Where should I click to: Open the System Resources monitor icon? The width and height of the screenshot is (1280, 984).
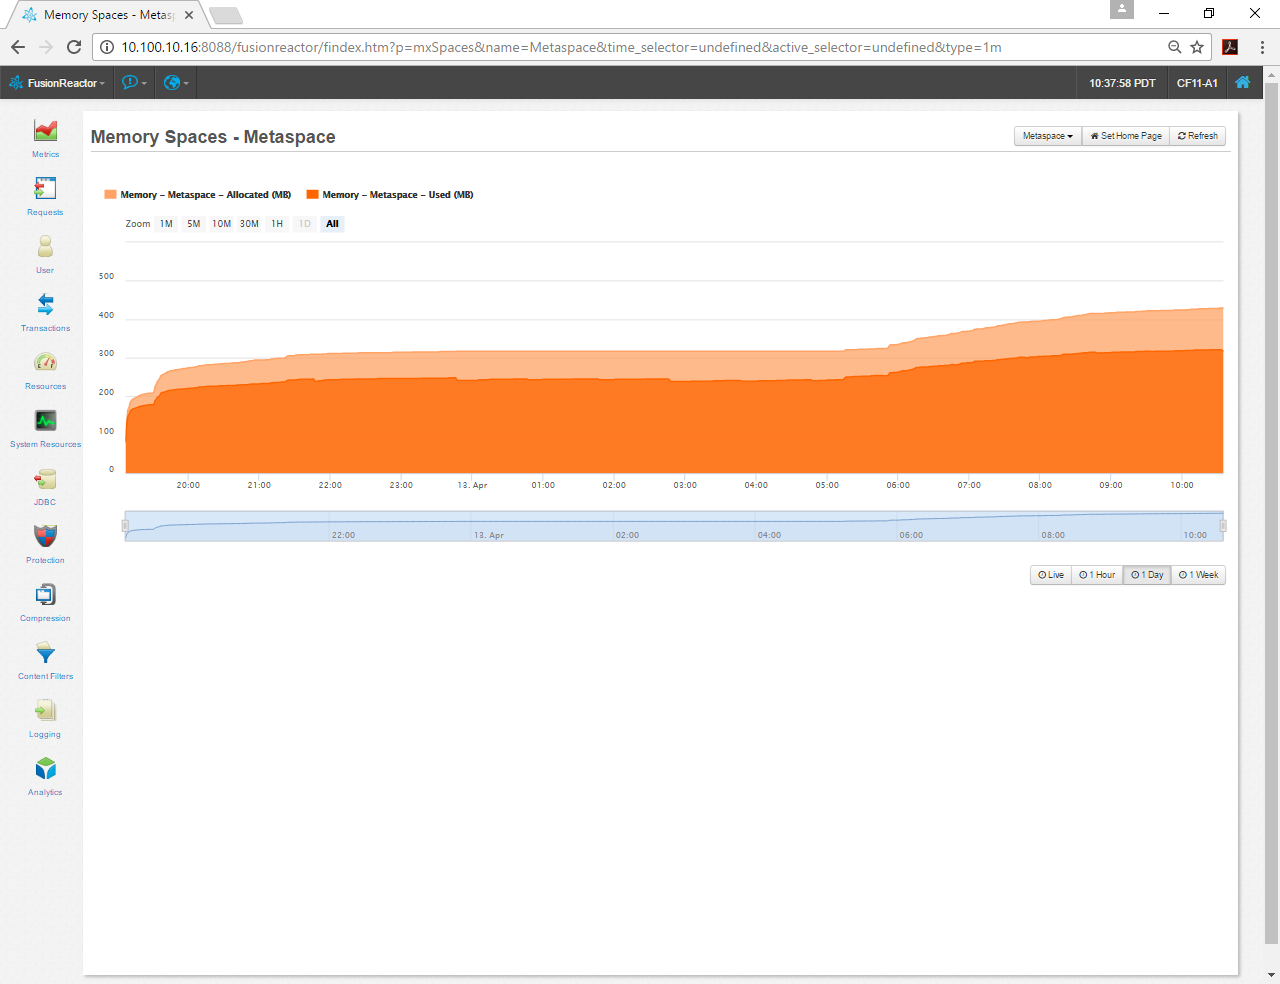[x=45, y=420]
